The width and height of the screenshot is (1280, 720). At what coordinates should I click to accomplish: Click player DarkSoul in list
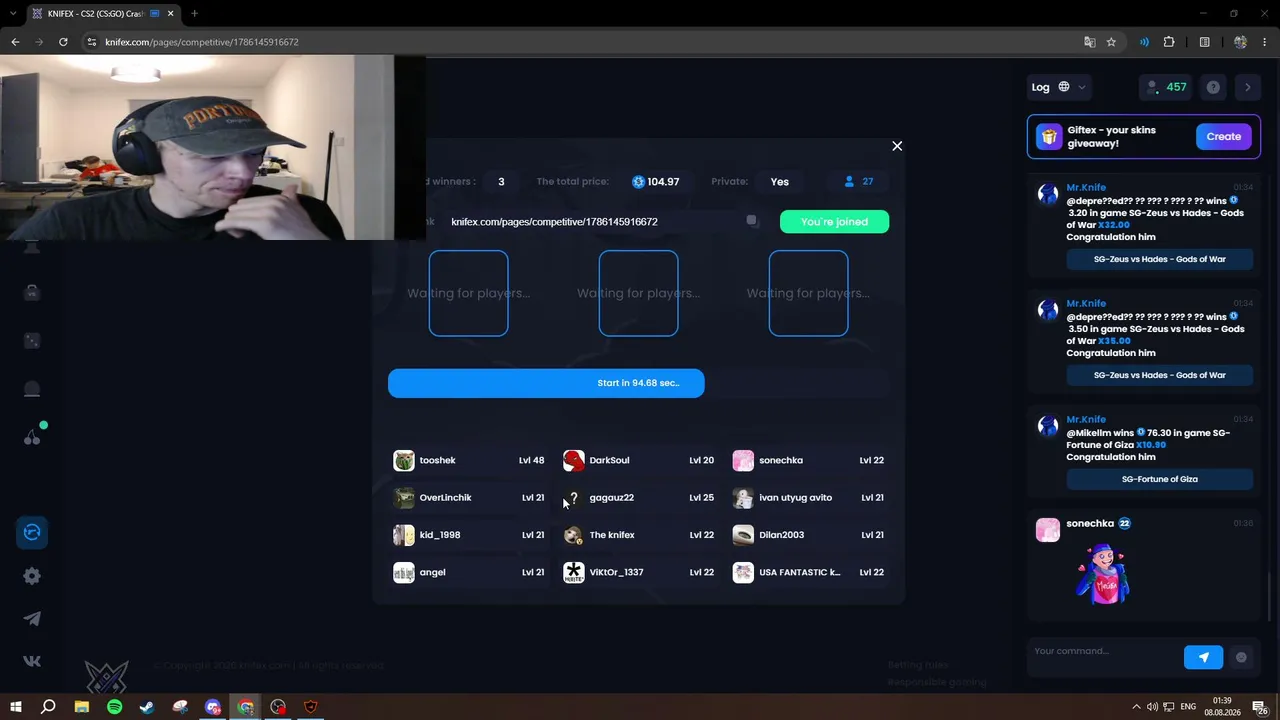[639, 460]
